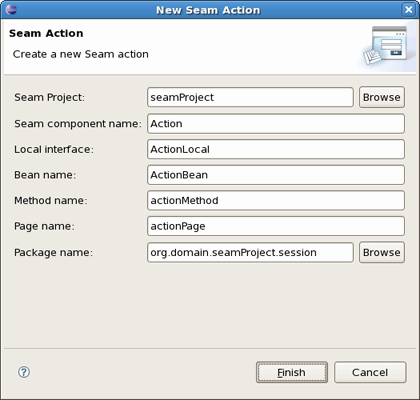Click the bold "Seam Action" heading

coord(46,33)
